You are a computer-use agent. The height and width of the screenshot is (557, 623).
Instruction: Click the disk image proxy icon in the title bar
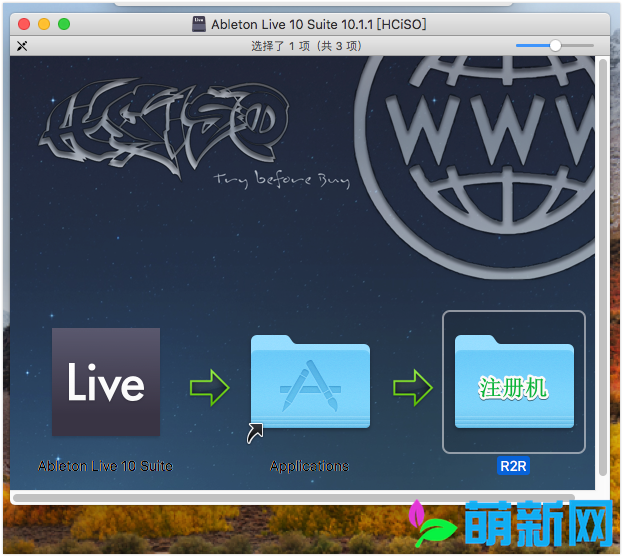(x=199, y=24)
